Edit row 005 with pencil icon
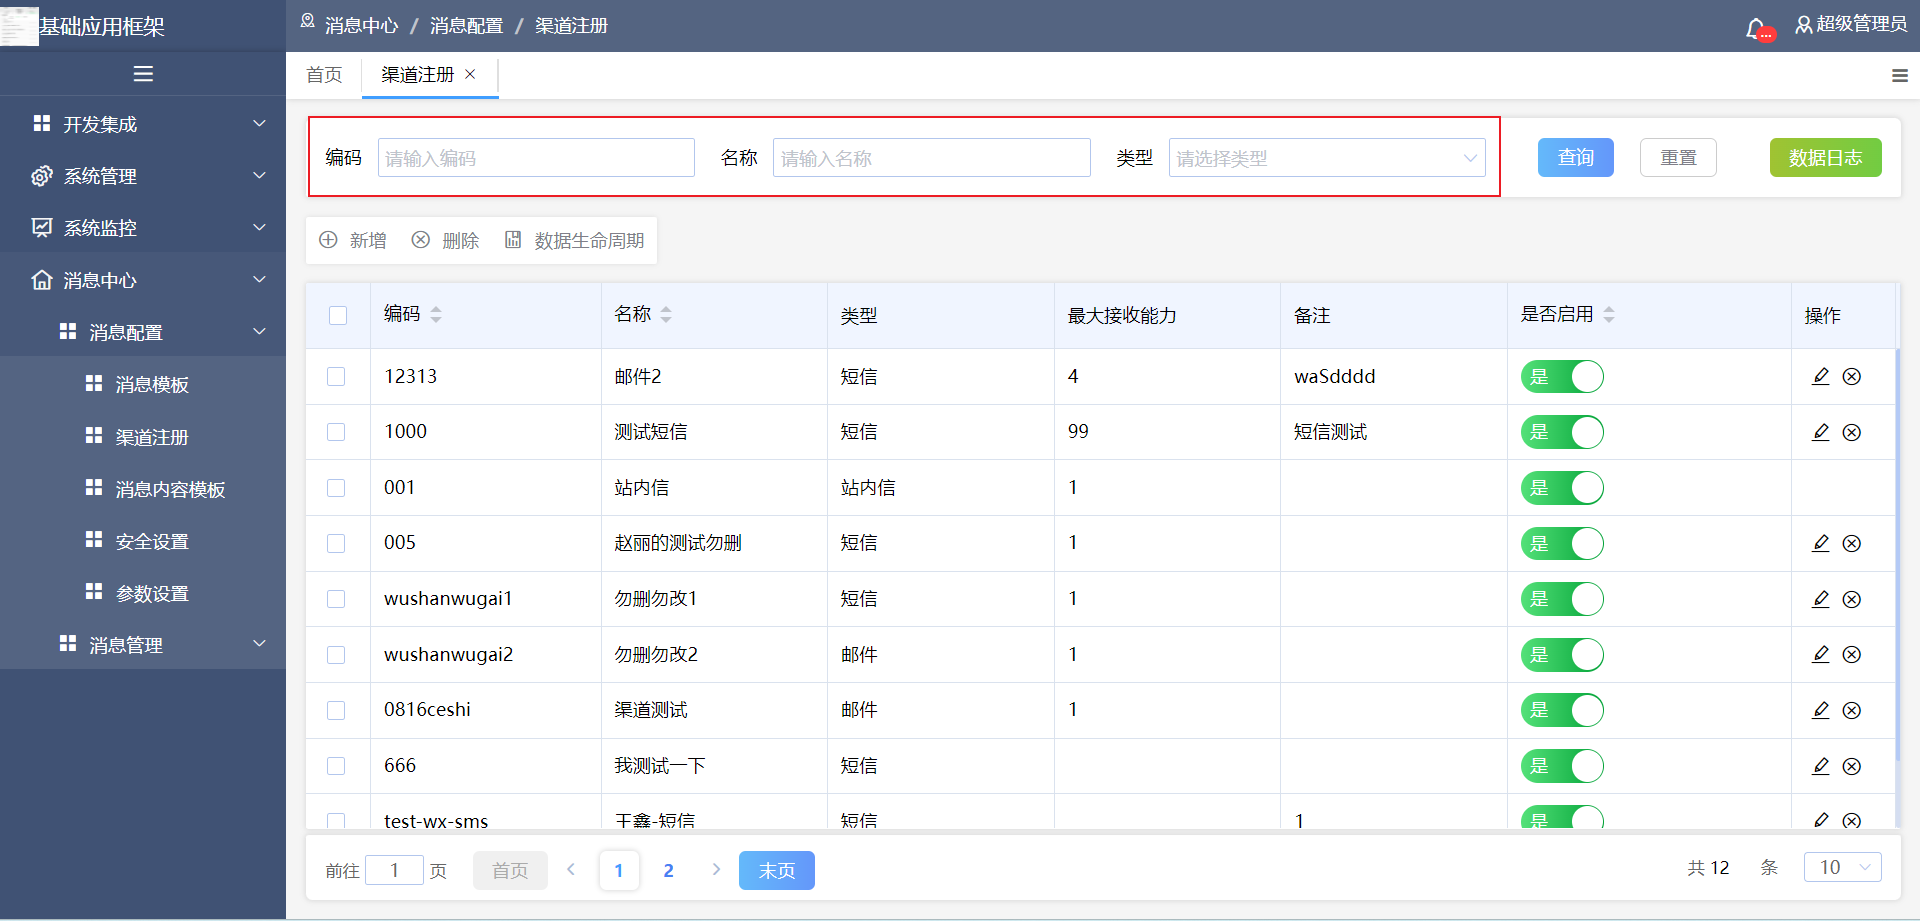Image resolution: width=1920 pixels, height=921 pixels. tap(1821, 543)
